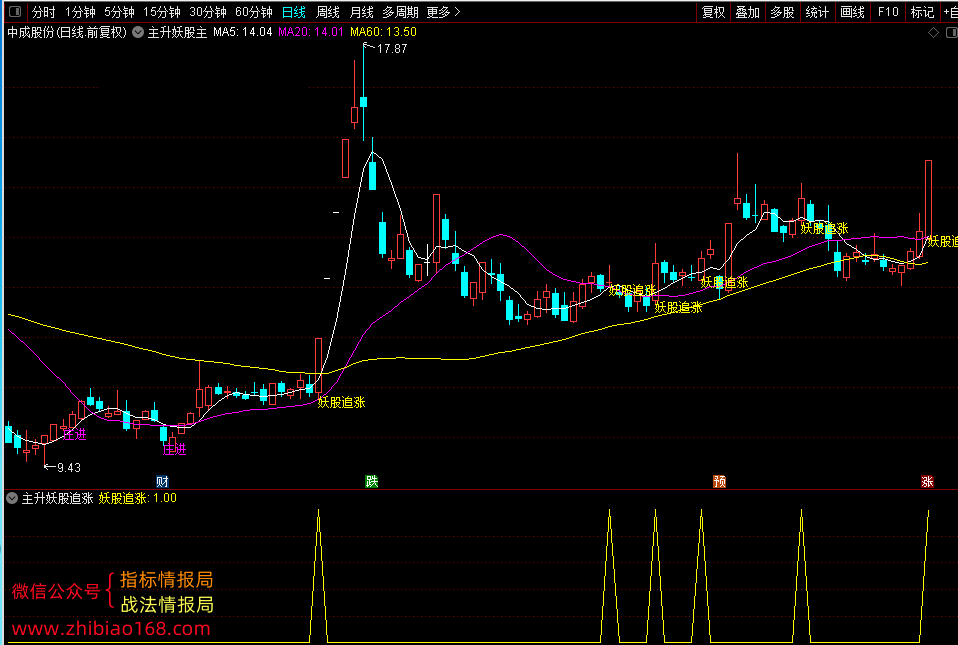958x645 pixels.
Task: Click the 17.87 high price label
Action: click(392, 49)
